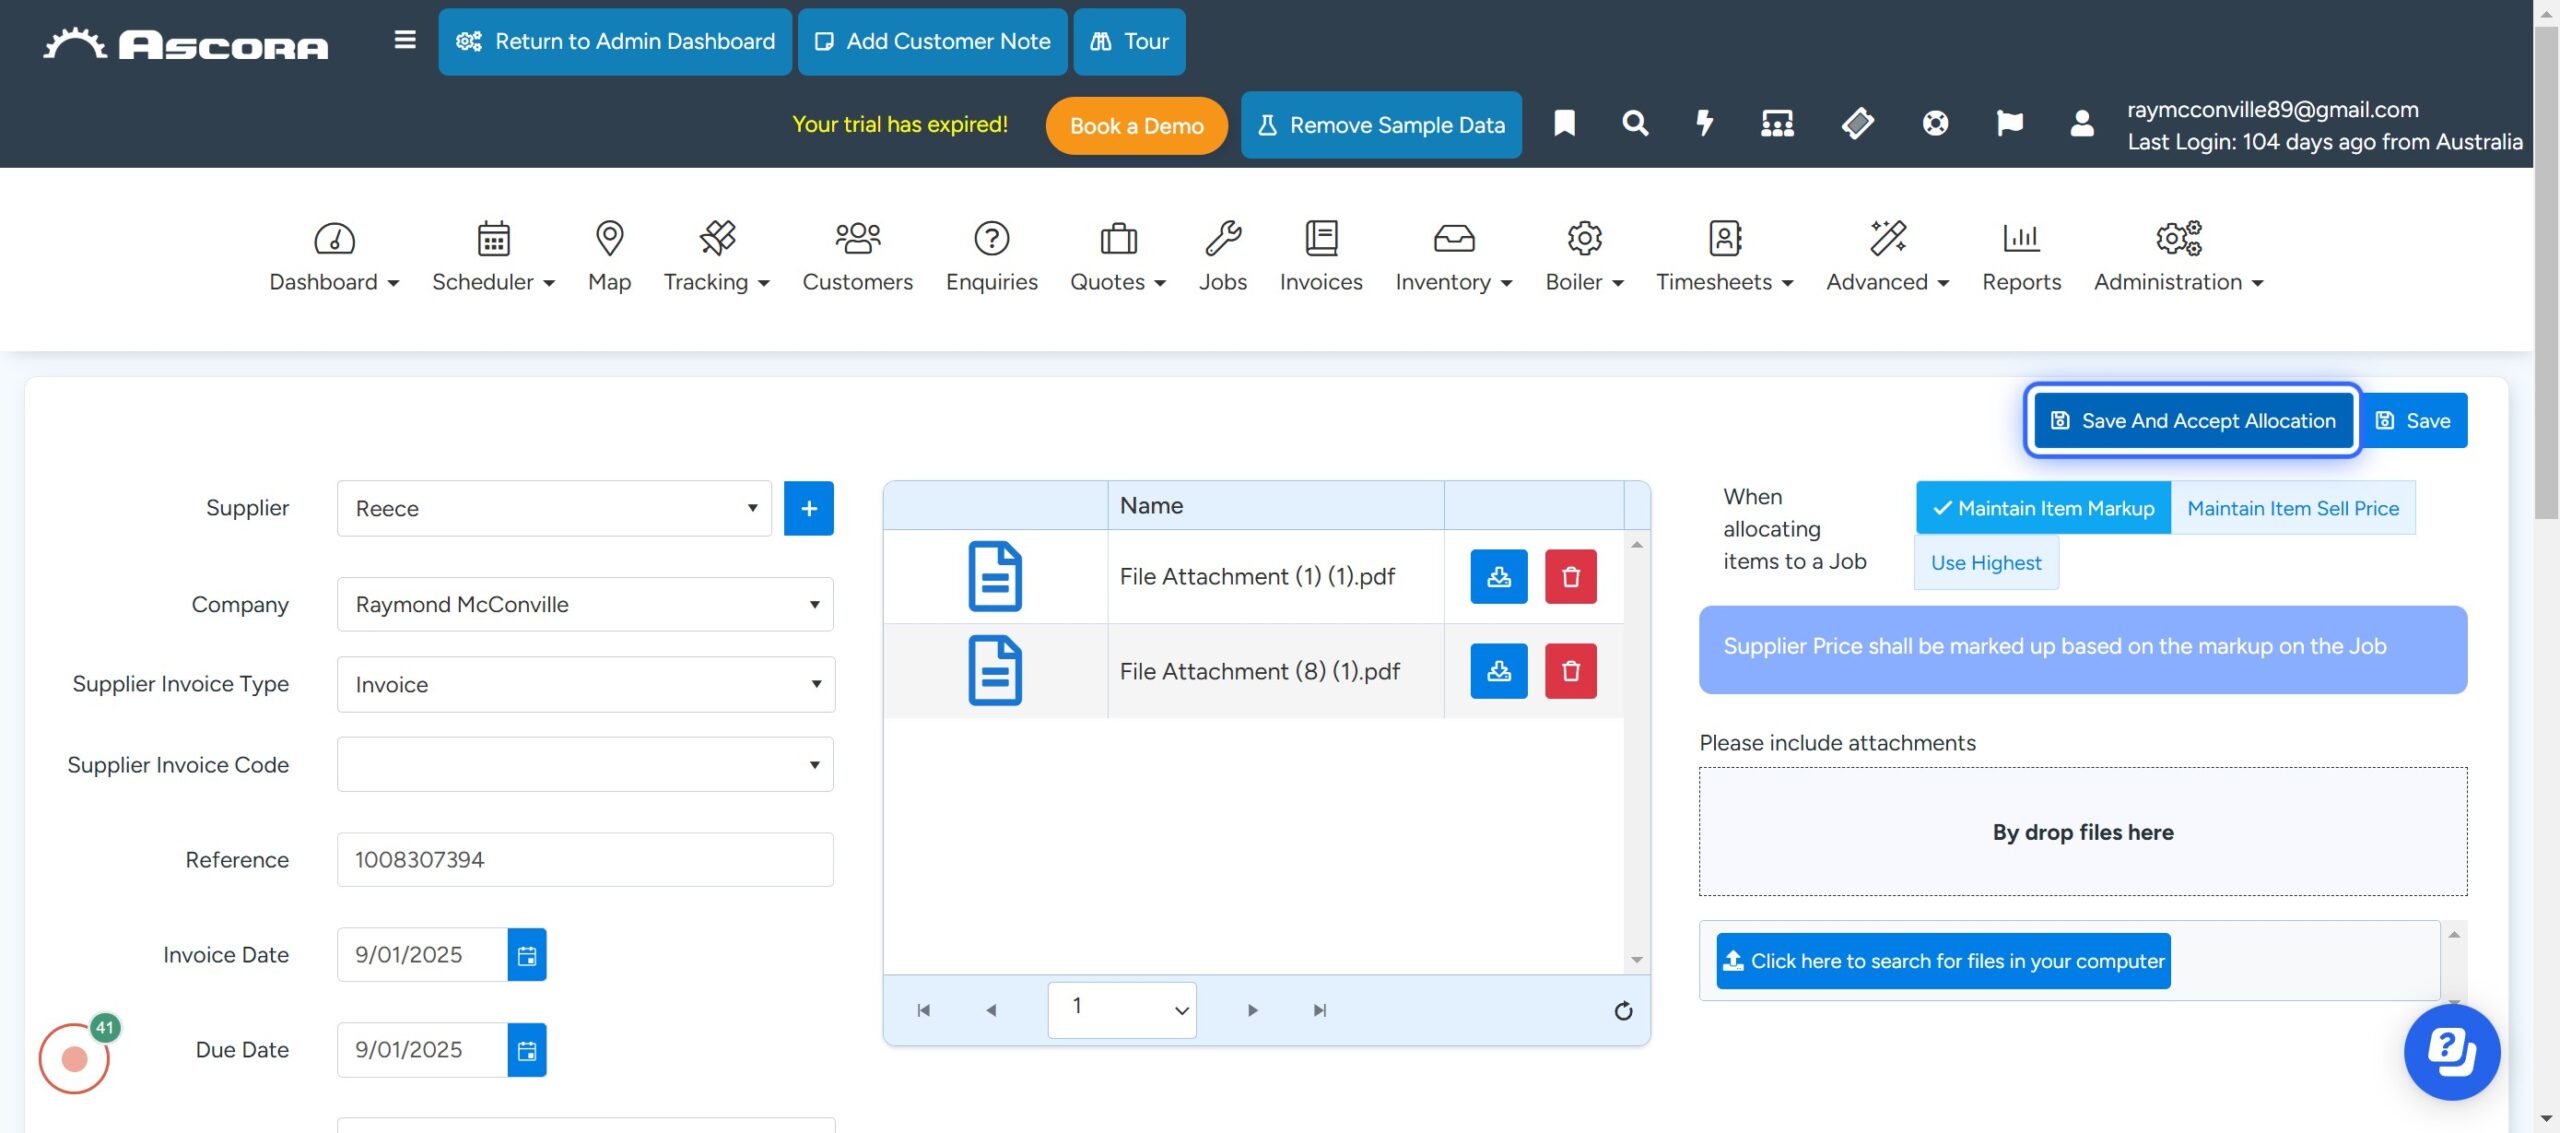Open the search magnifier icon
The height and width of the screenshot is (1133, 2560).
(1635, 123)
